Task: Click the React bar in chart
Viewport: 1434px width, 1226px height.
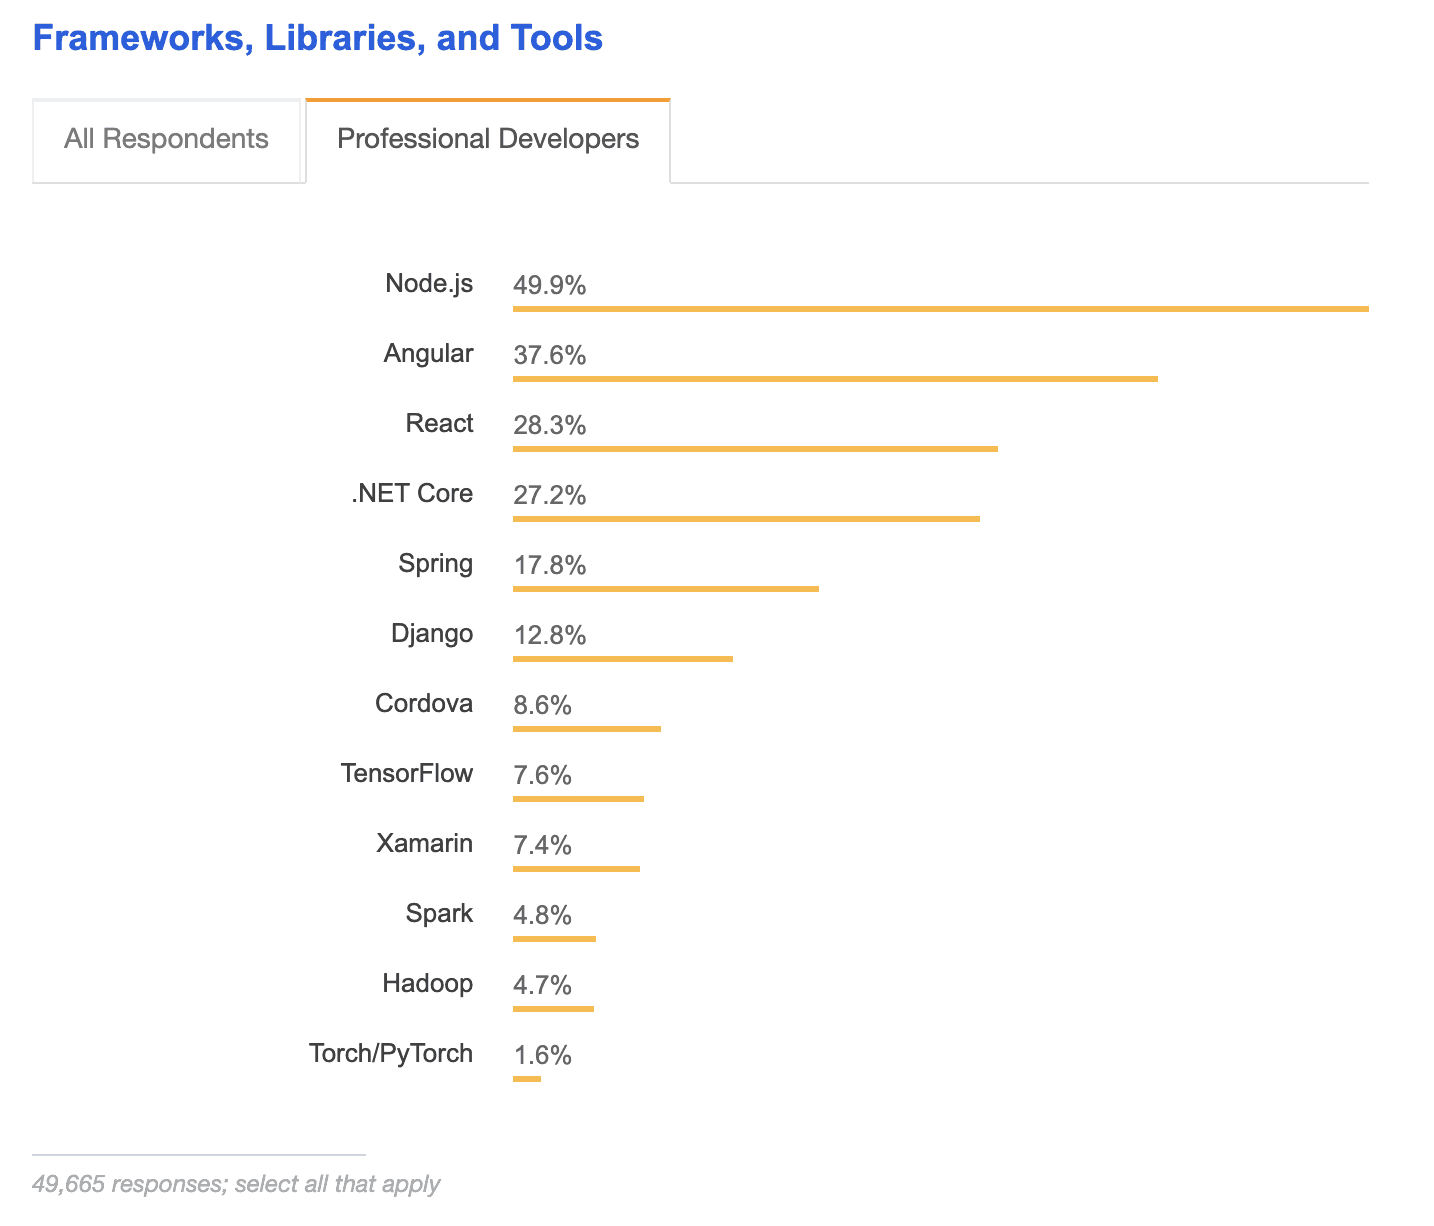Action: click(755, 449)
